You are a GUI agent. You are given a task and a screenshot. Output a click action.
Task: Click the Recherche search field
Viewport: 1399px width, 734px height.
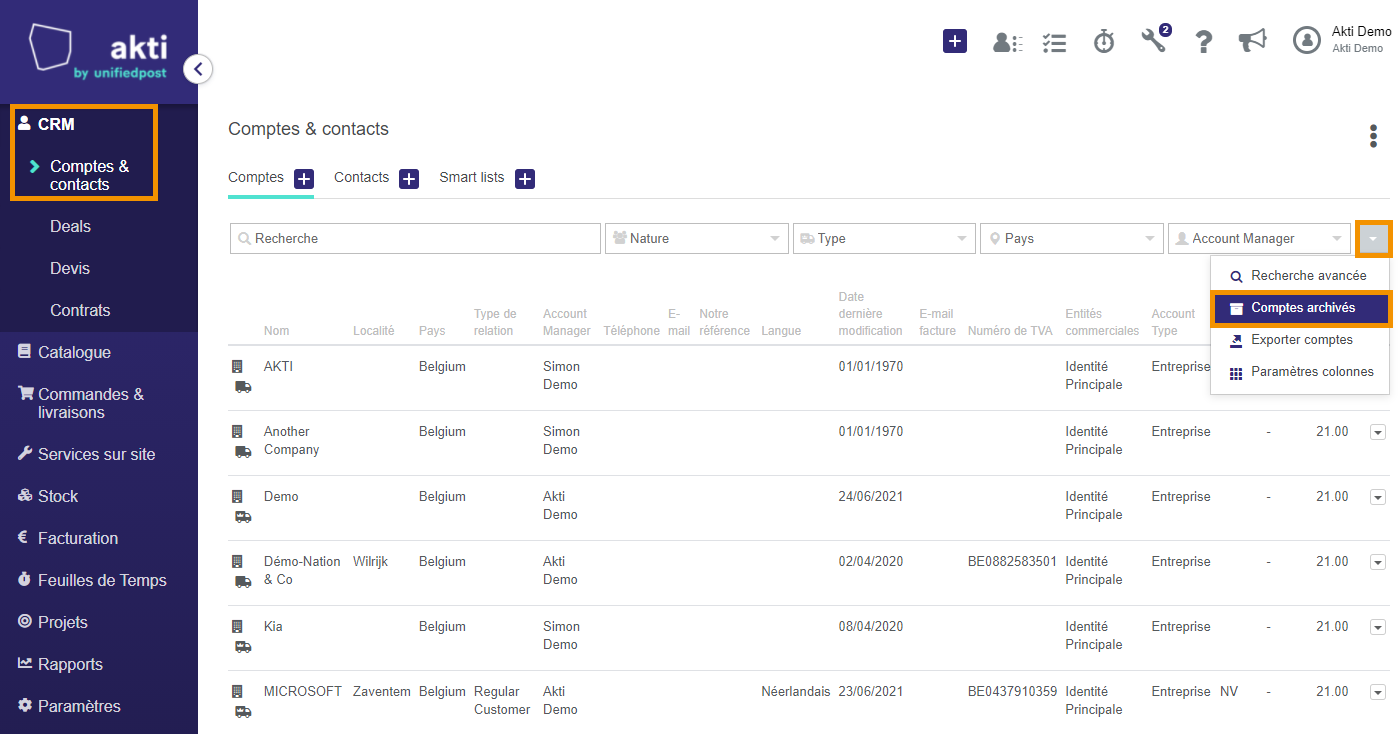coord(415,238)
